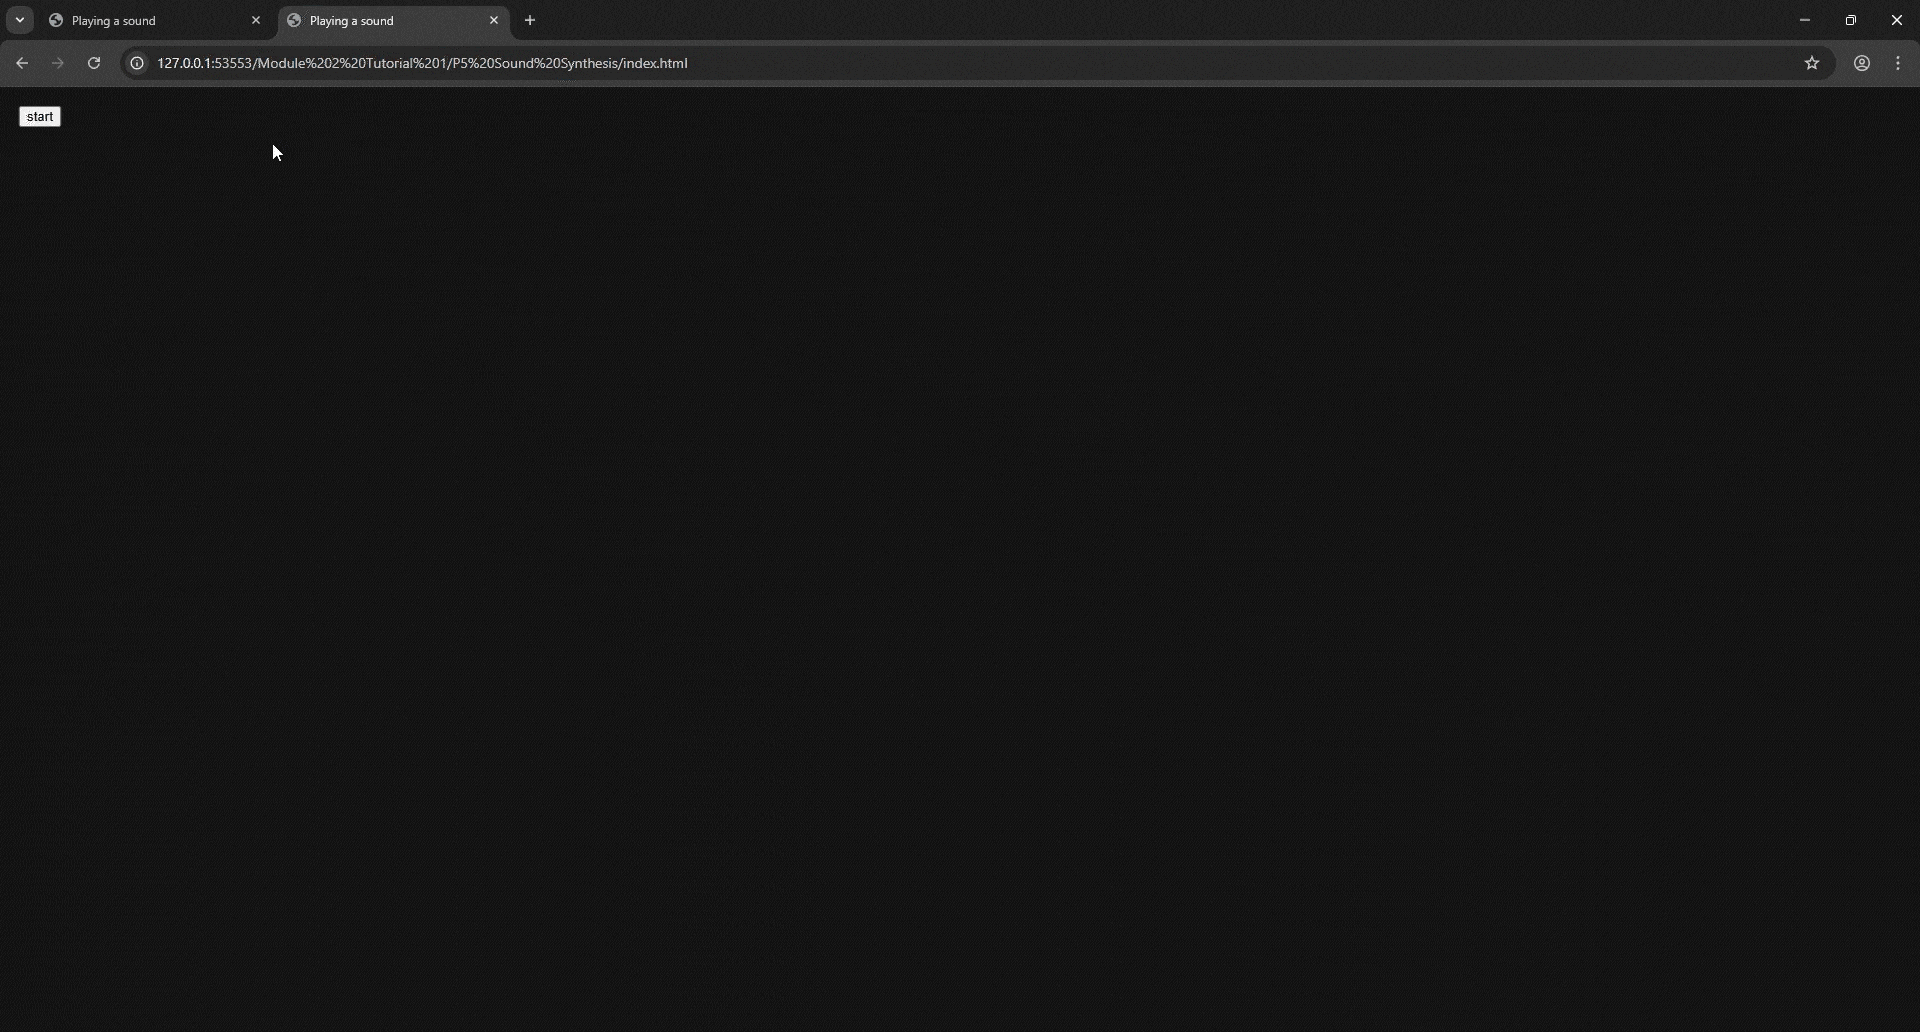This screenshot has height=1032, width=1920.
Task: Toggle window maximize state
Action: tap(1851, 20)
